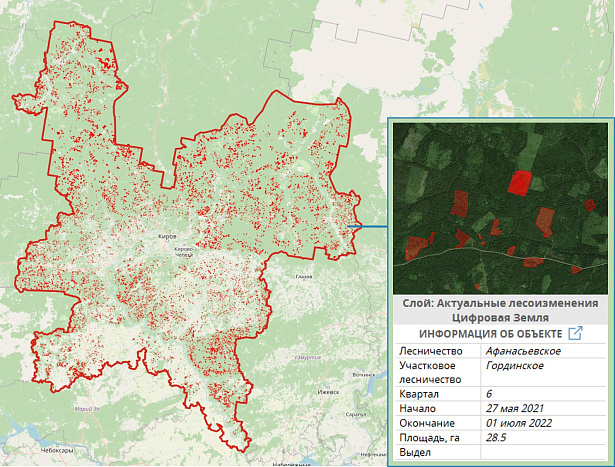Select the bright red highlighted polygon in satellite view
Viewport: 615px width, 467px height.
(x=520, y=183)
